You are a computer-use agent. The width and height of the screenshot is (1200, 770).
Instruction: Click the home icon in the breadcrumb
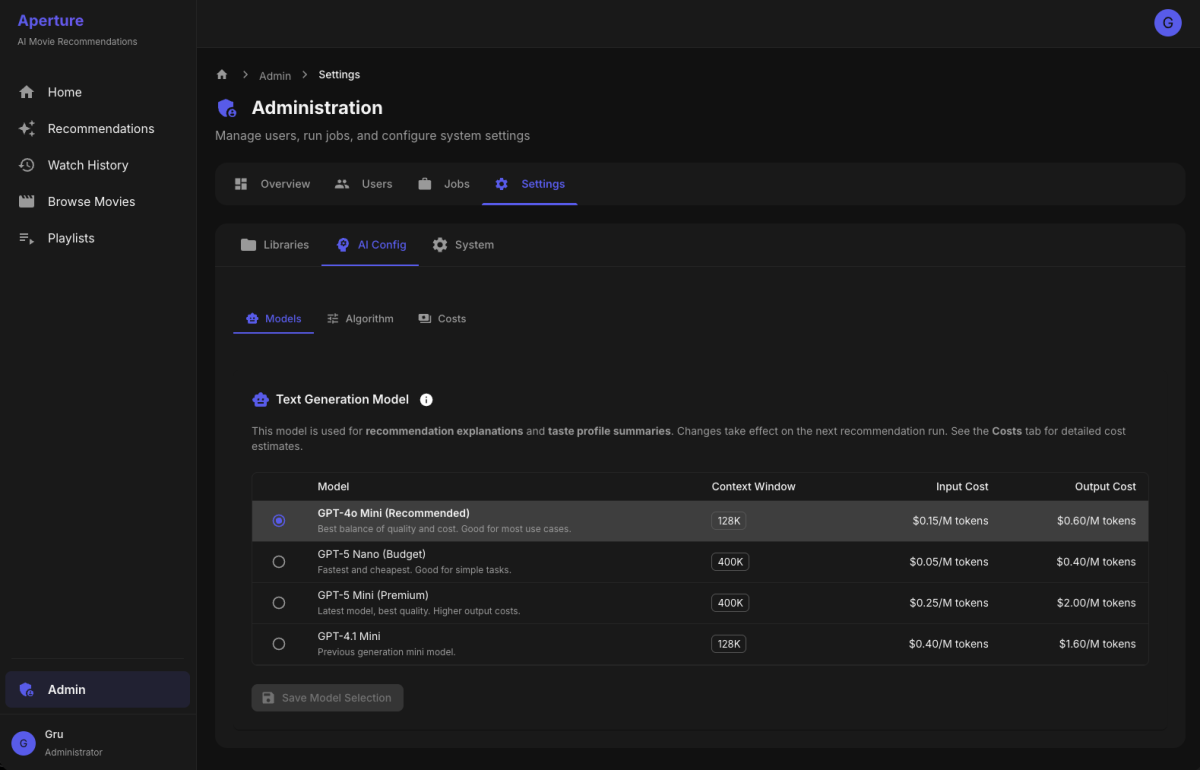222,75
